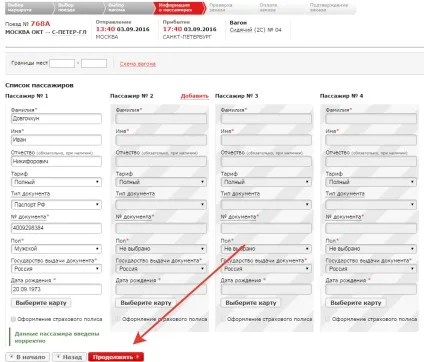
Task: Click Выберите карту for passenger 4
Action: [356, 303]
